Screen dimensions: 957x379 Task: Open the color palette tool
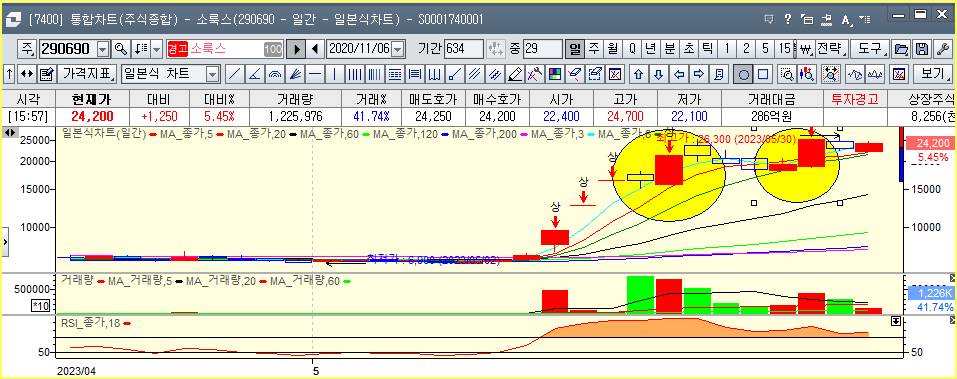555,74
